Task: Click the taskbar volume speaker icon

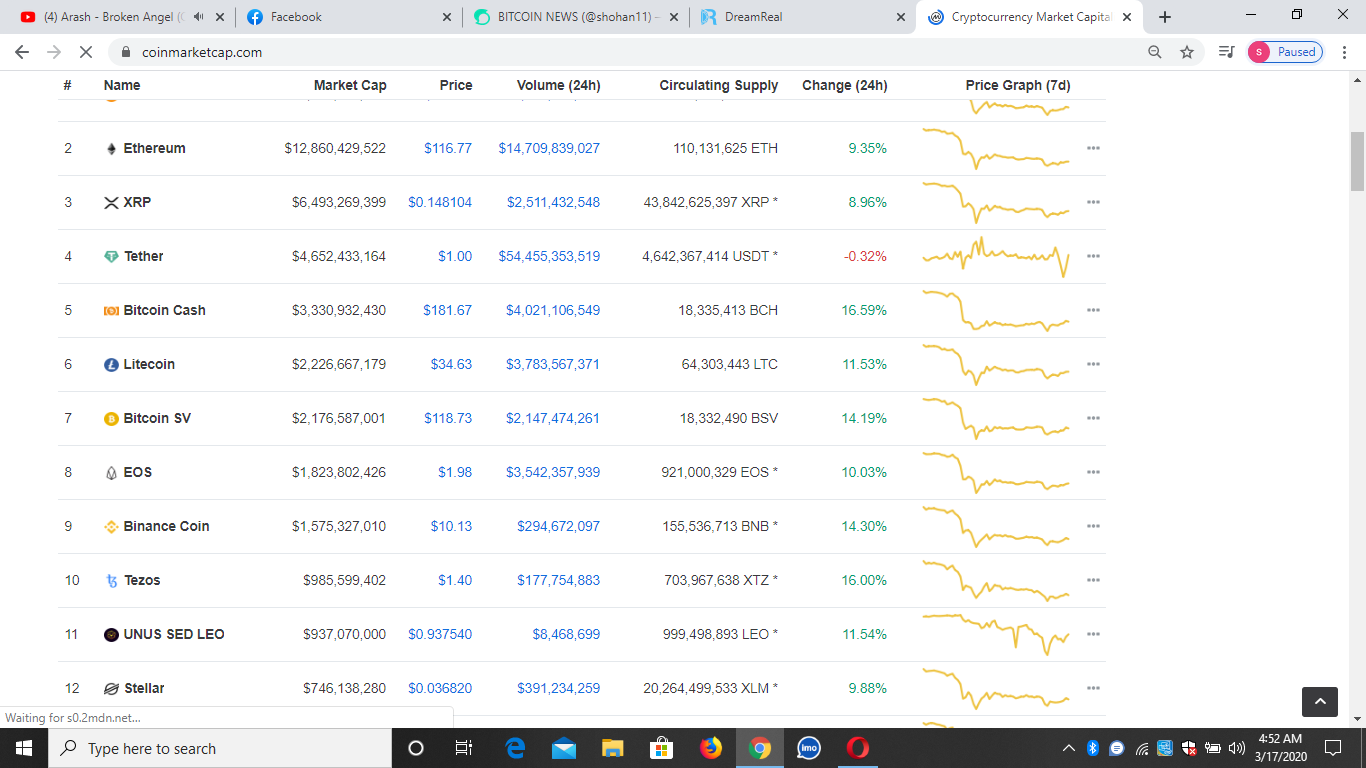Action: point(1236,748)
